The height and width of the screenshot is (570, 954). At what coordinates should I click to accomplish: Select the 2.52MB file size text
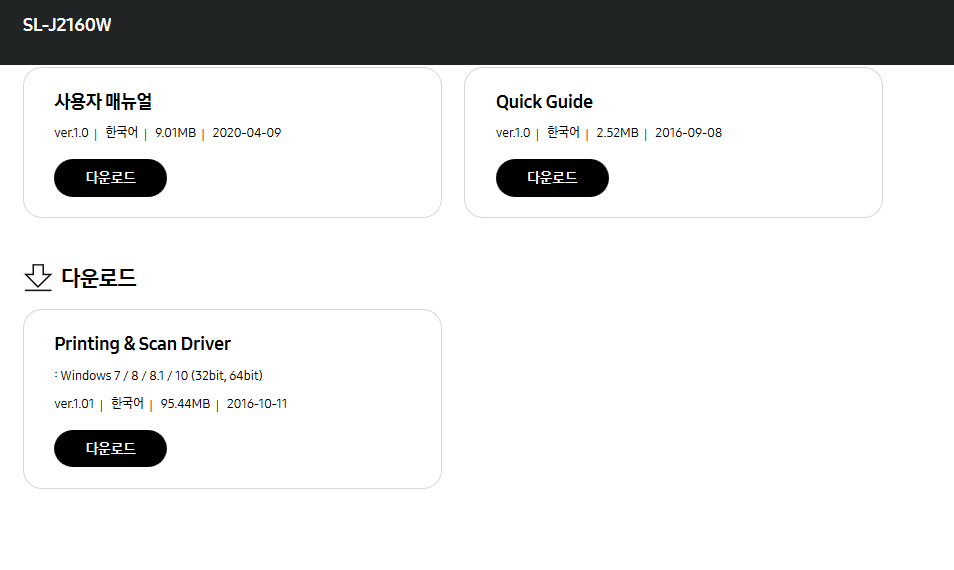point(618,133)
